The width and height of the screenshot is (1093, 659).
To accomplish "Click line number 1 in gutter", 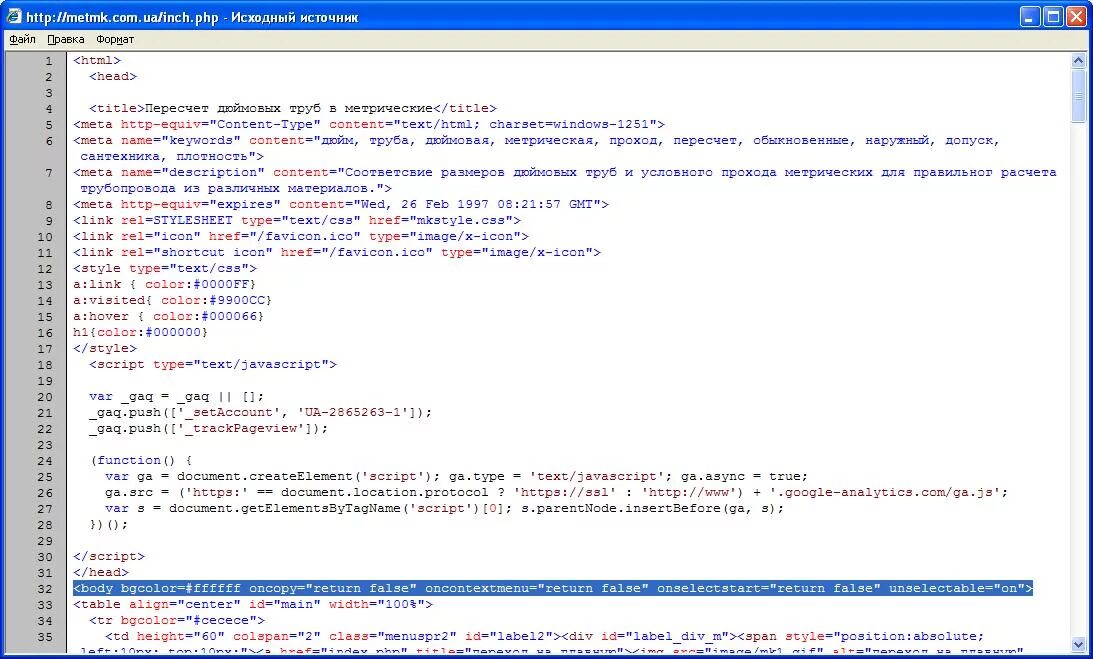I will pyautogui.click(x=49, y=61).
